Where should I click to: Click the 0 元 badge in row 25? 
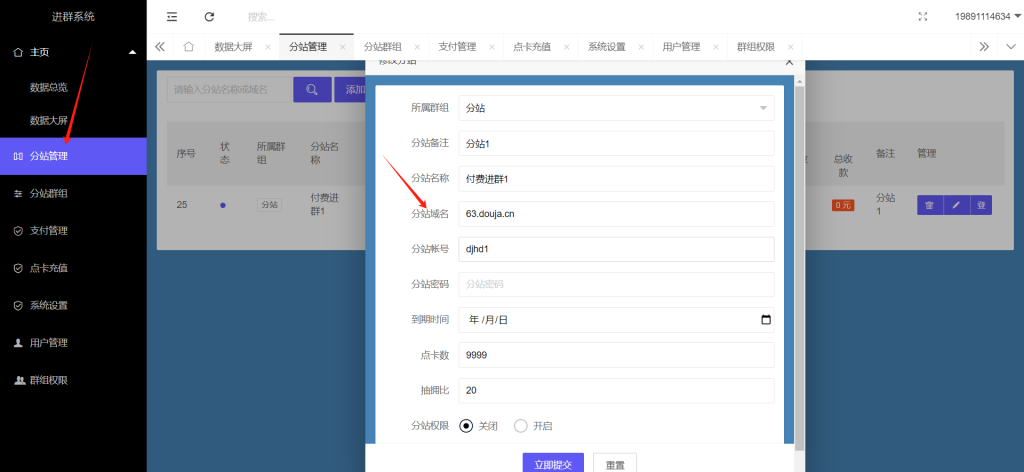pos(842,205)
